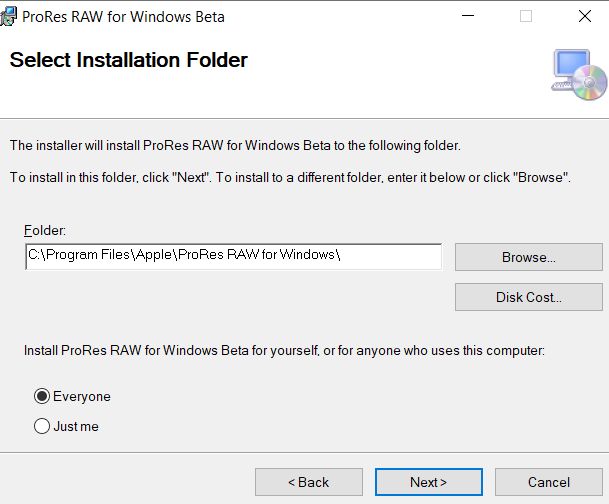The height and width of the screenshot is (504, 609).
Task: Open the Browse... folder dialog
Action: 529,257
